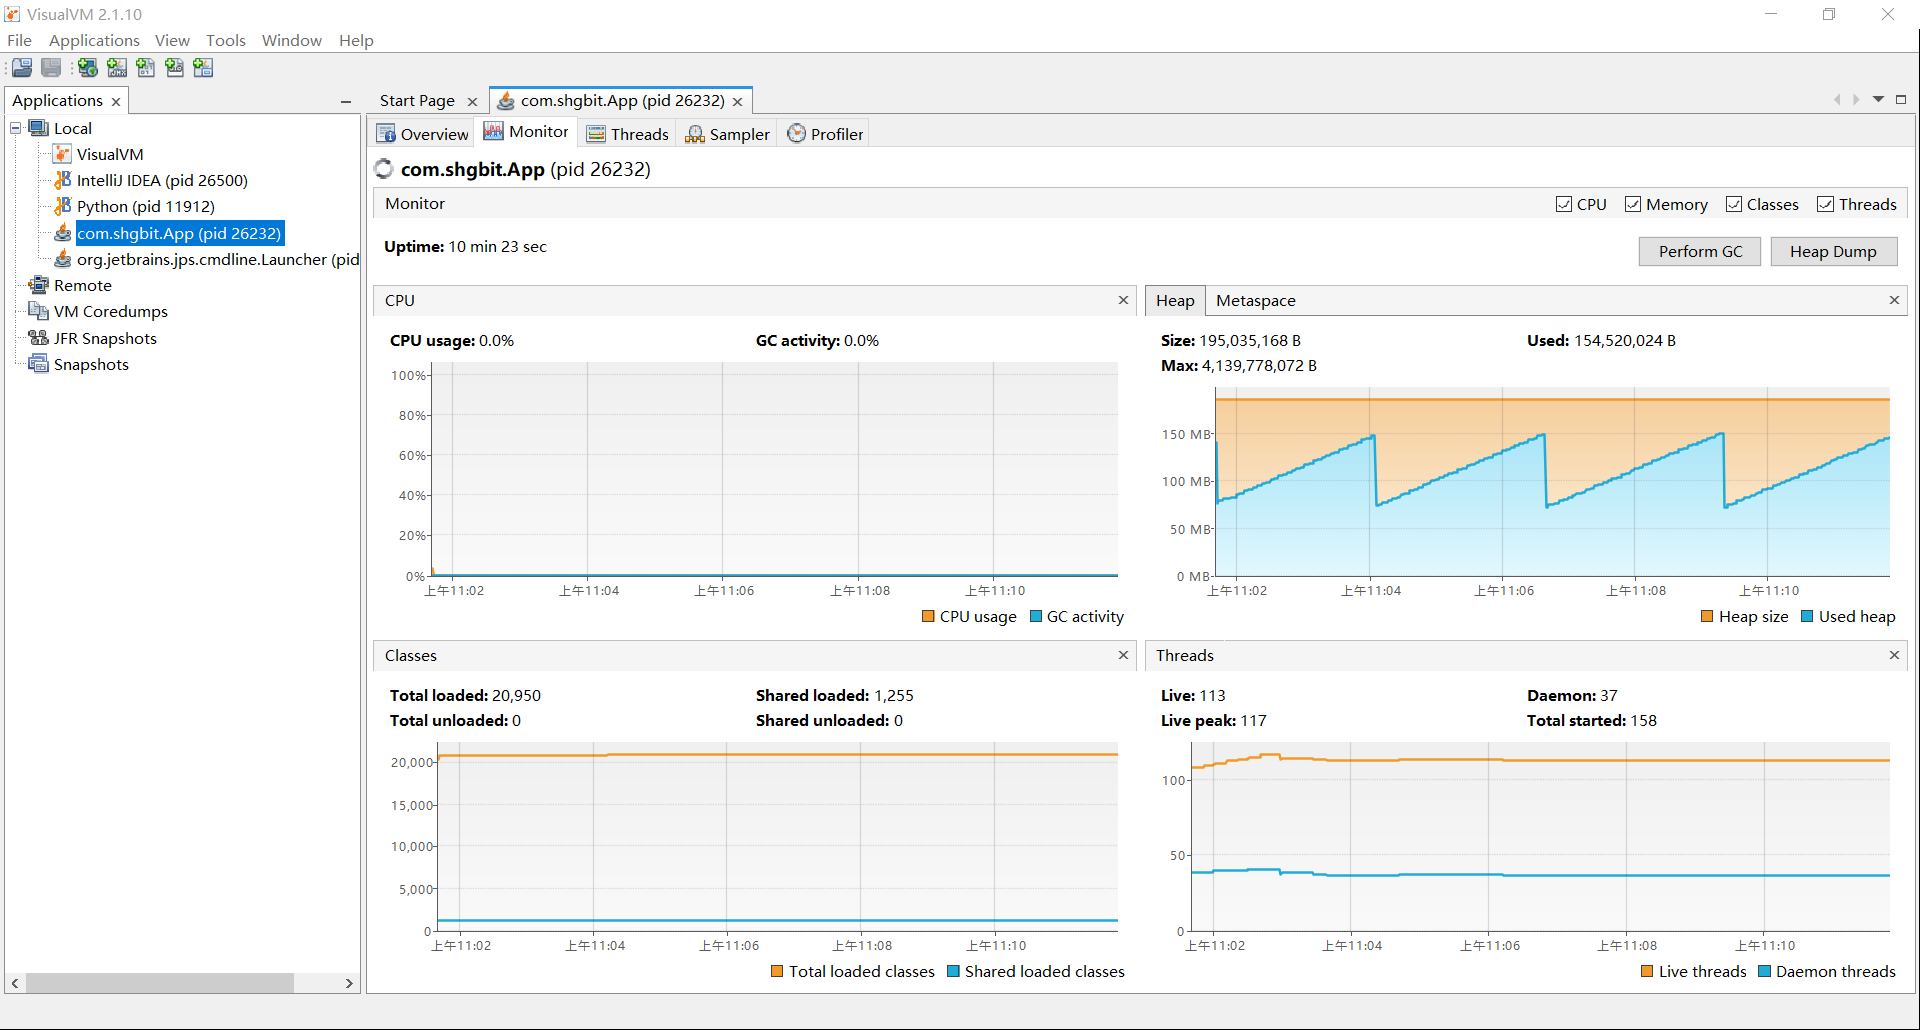Collapse the Local tree node
Viewport: 1920px width, 1030px height.
pos(16,128)
